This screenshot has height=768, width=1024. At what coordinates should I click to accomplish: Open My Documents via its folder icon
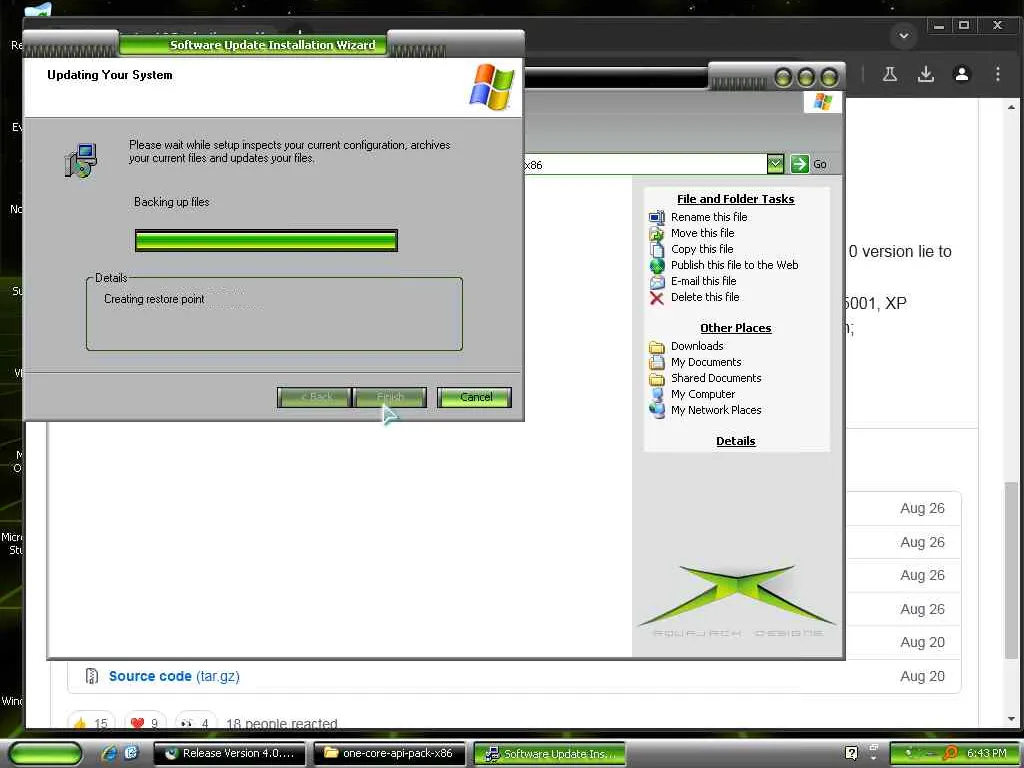(656, 362)
